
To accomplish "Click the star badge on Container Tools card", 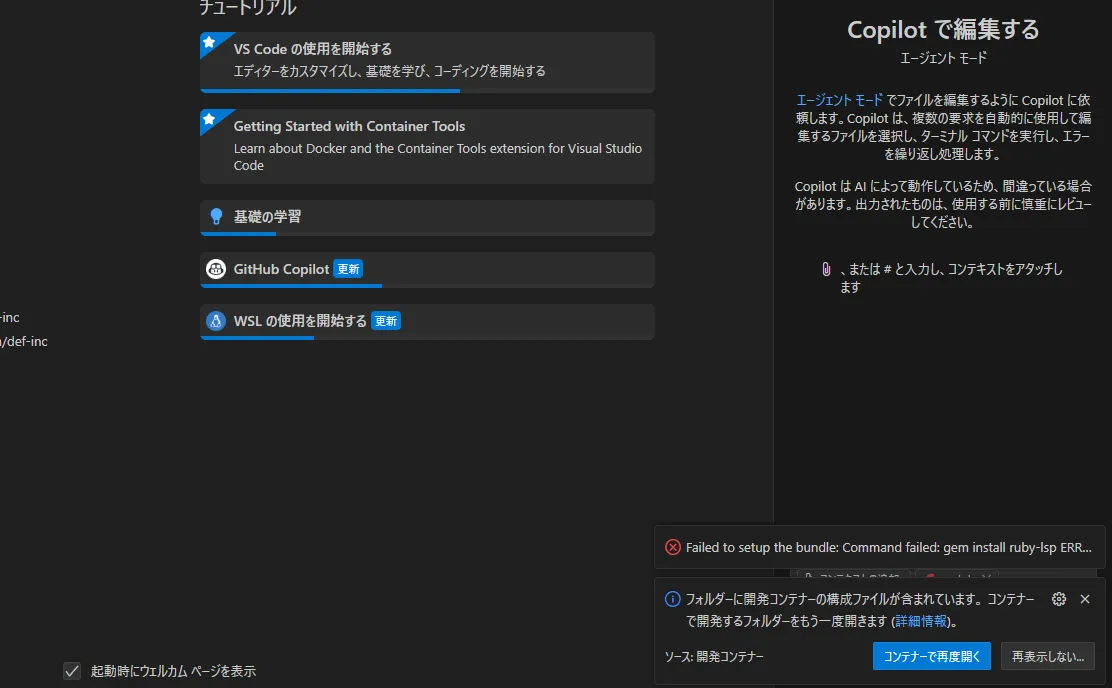I will 209,118.
